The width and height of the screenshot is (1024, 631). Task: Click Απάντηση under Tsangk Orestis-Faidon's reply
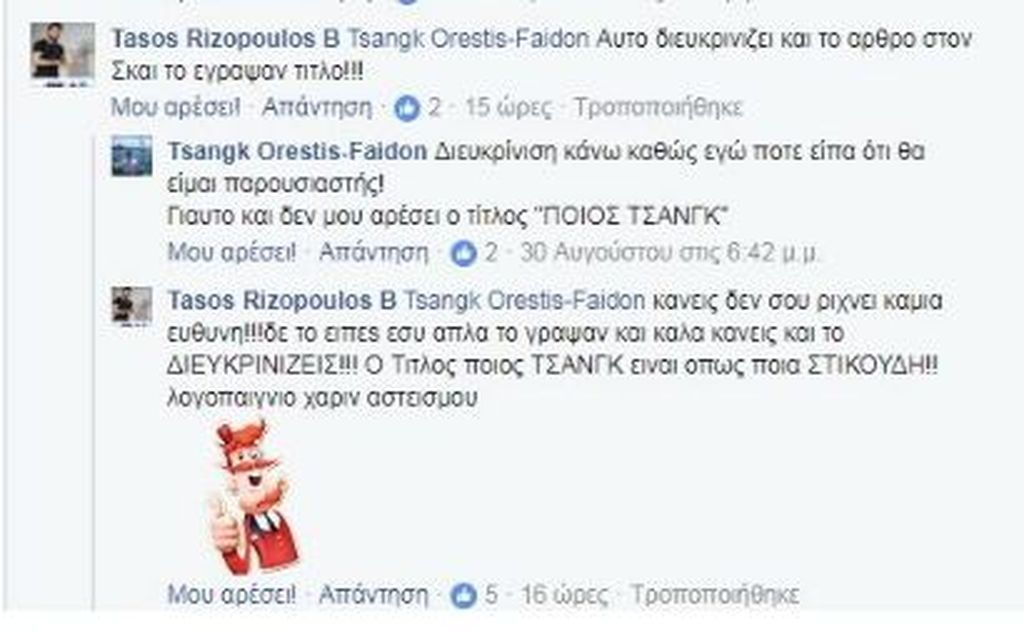pyautogui.click(x=374, y=252)
